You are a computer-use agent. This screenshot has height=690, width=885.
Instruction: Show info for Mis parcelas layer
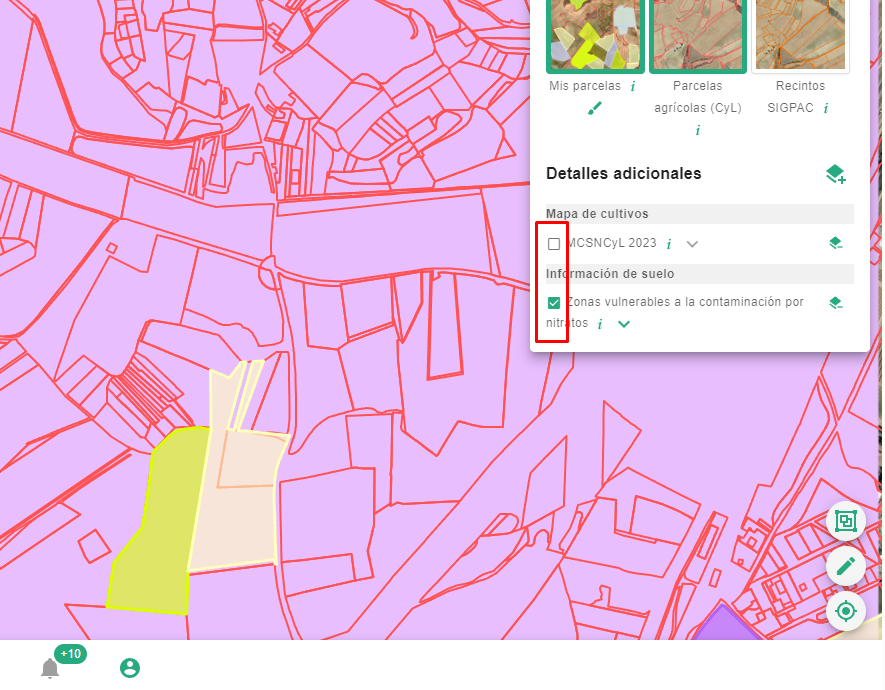coord(633,87)
